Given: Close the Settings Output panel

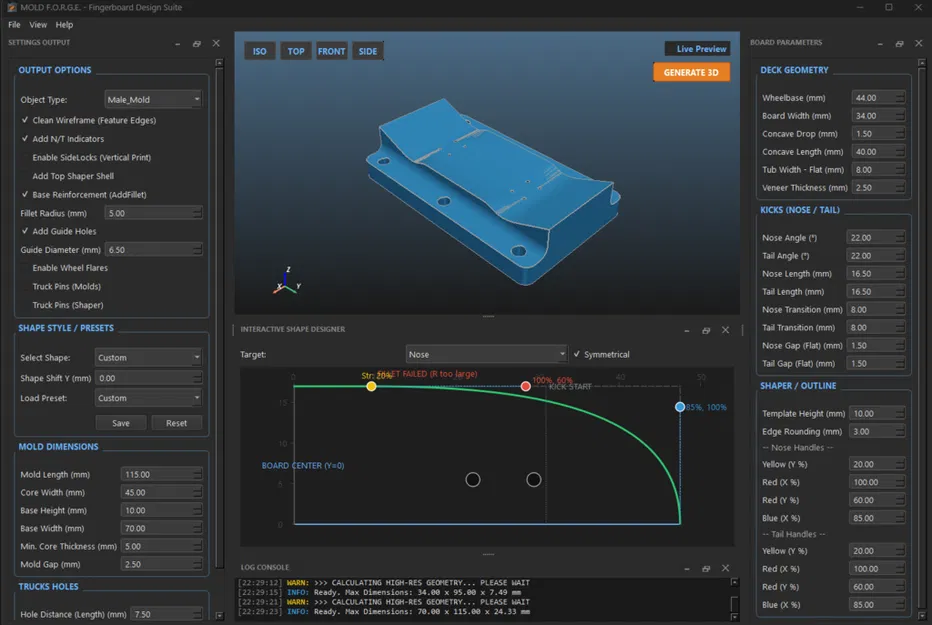Looking at the screenshot, I should (216, 43).
